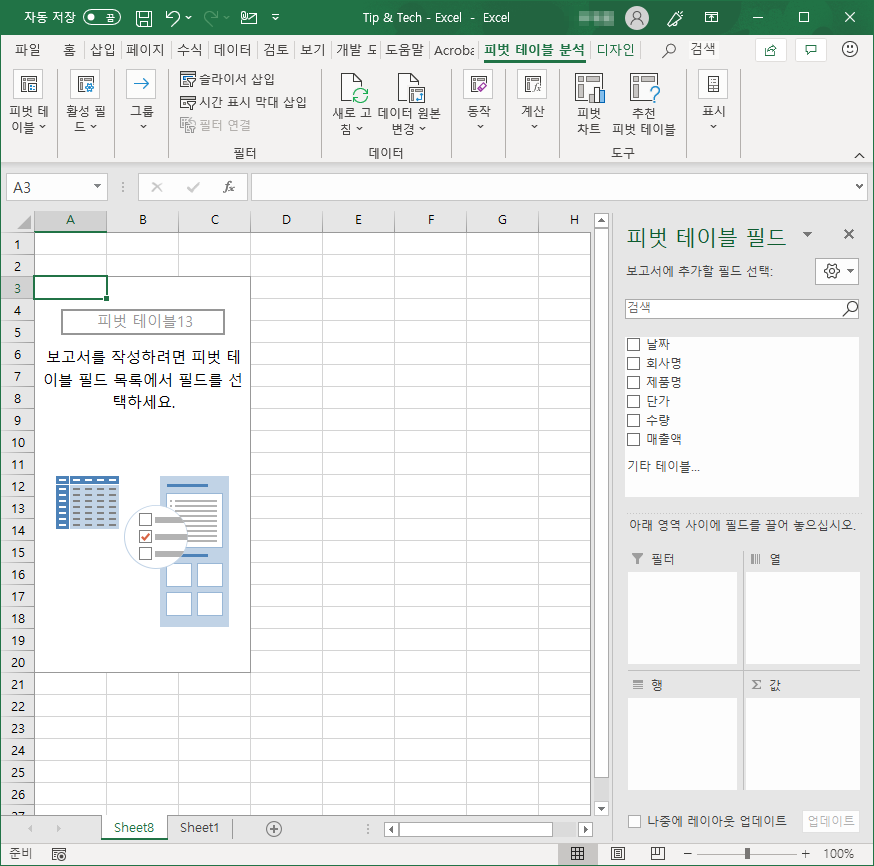
Task: Click the zoom slider handle
Action: tap(747, 854)
